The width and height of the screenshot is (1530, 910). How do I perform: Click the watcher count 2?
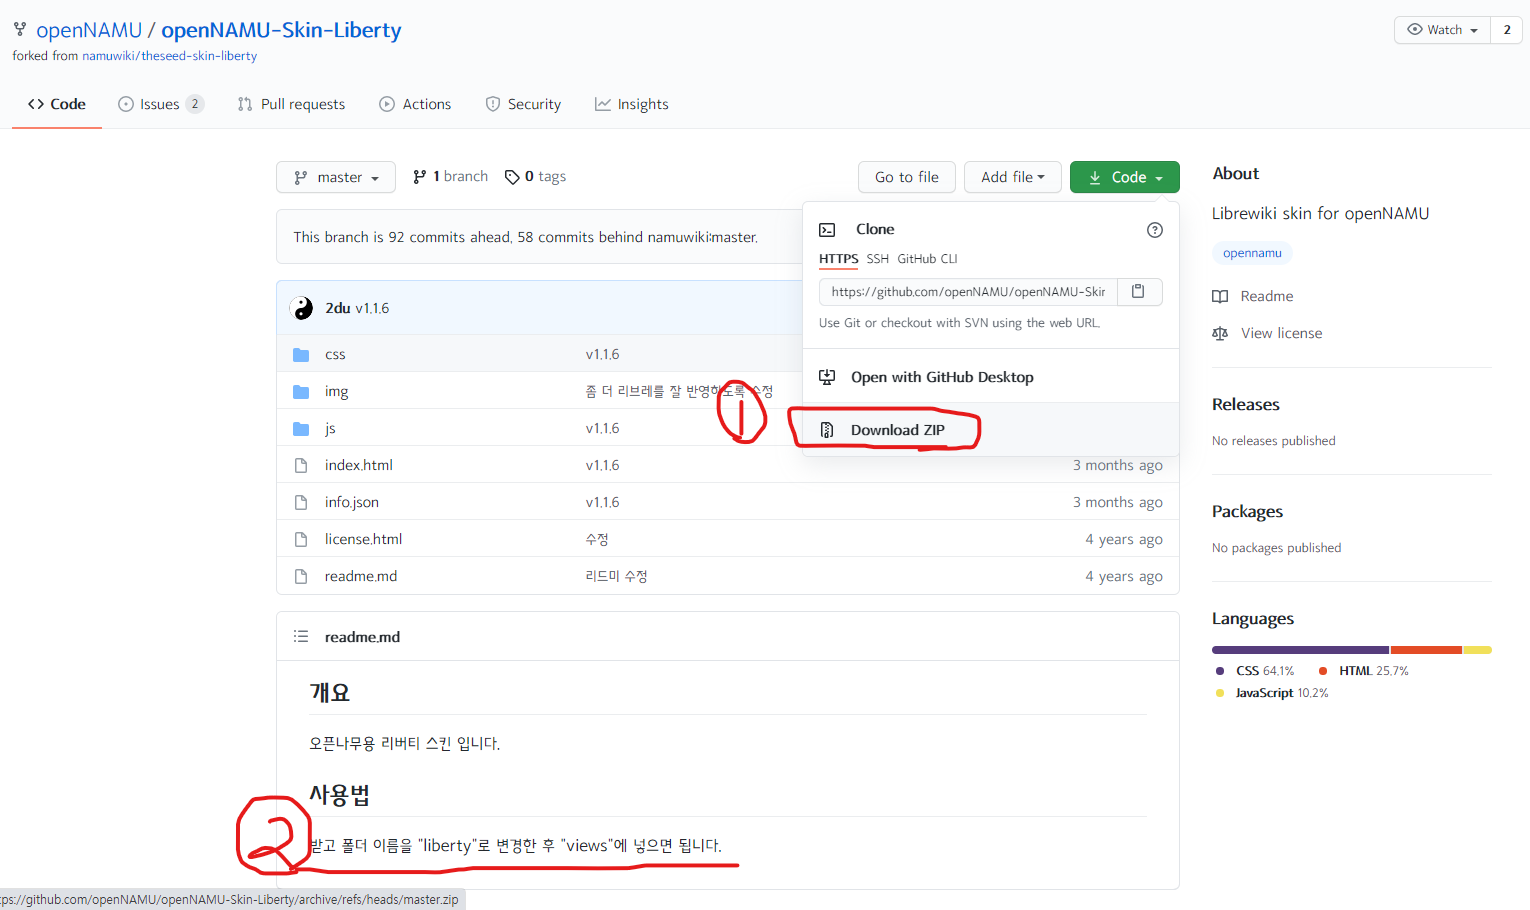click(1506, 30)
